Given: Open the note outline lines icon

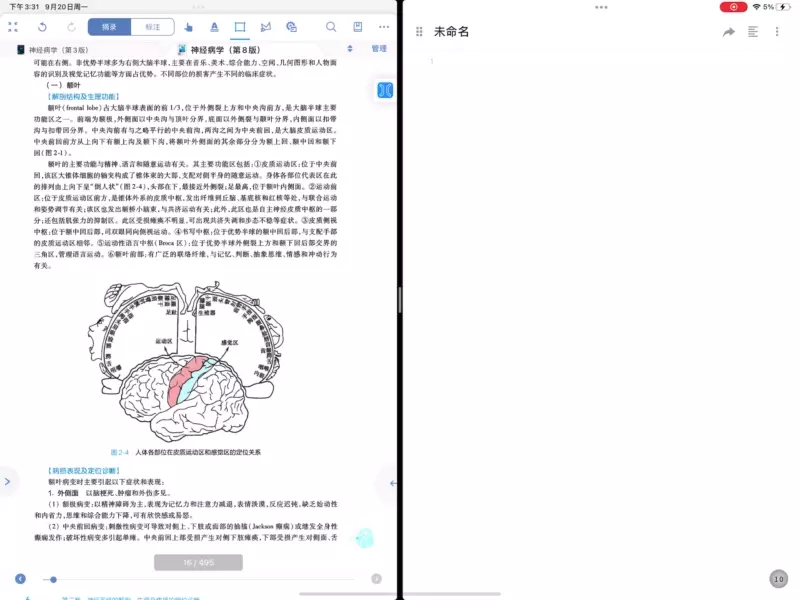Looking at the screenshot, I should click(x=753, y=32).
